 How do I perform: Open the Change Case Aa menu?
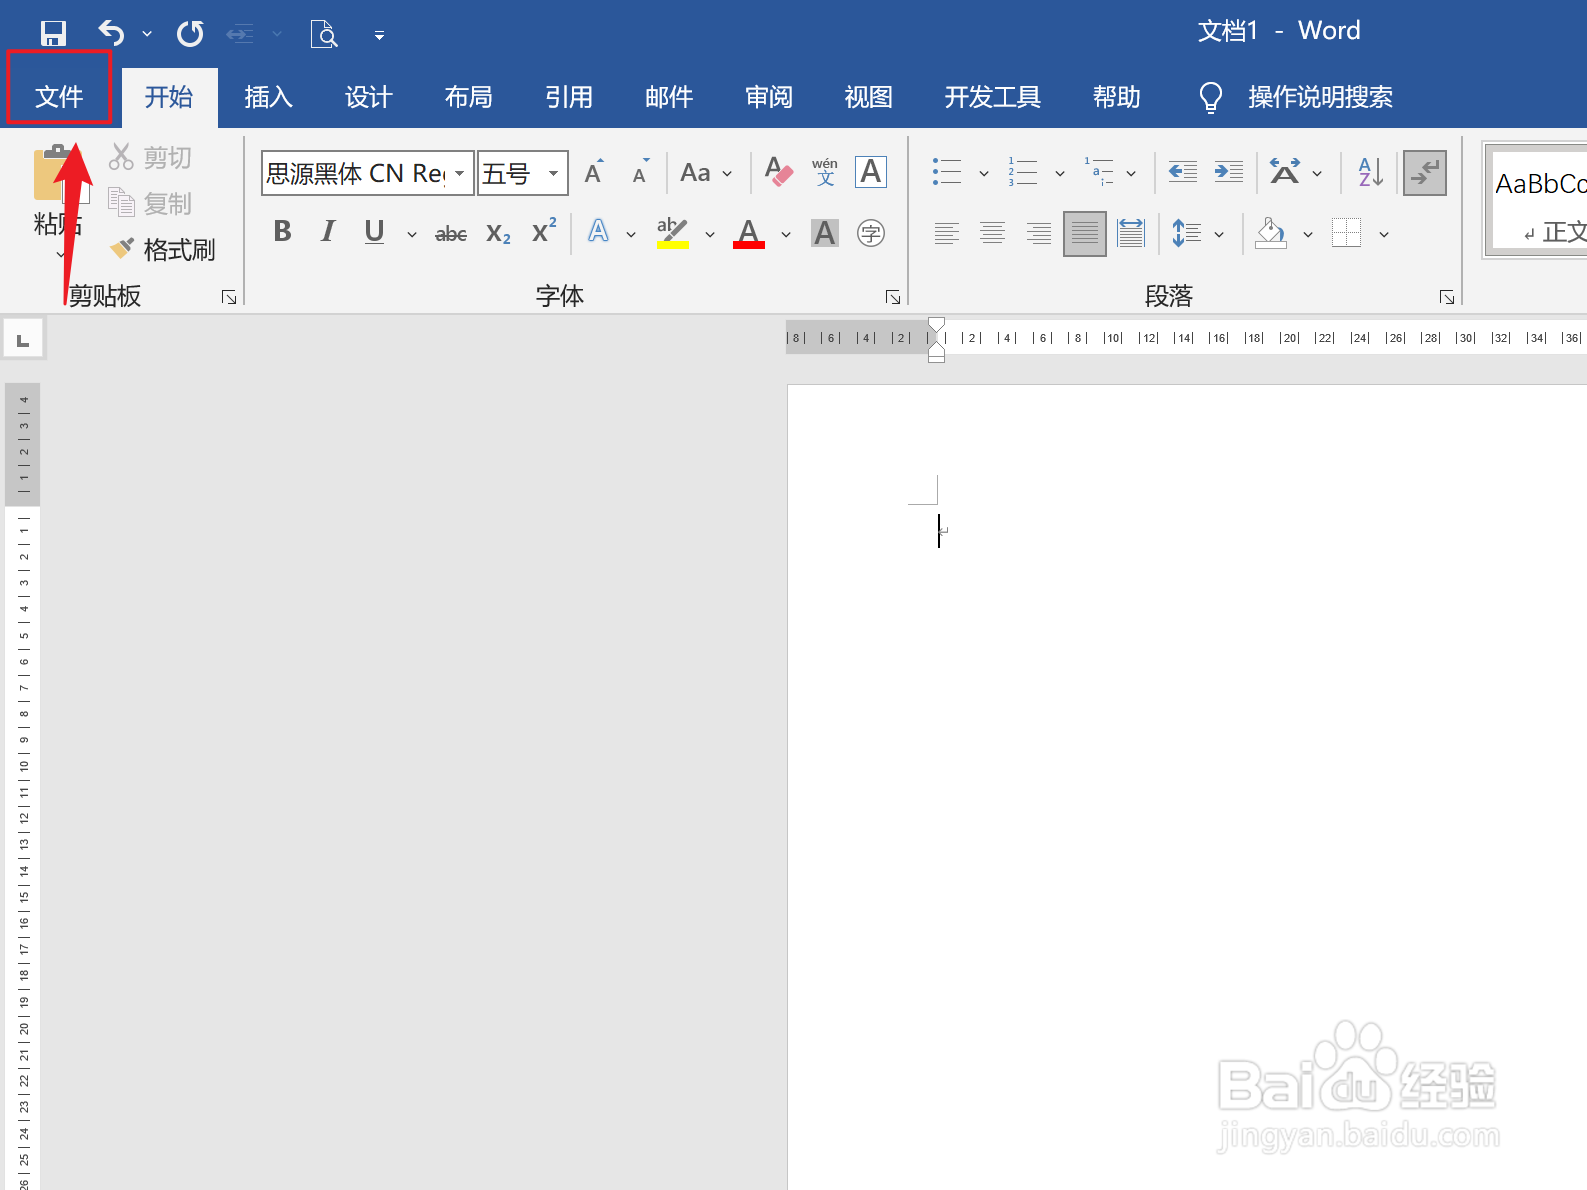click(x=706, y=173)
